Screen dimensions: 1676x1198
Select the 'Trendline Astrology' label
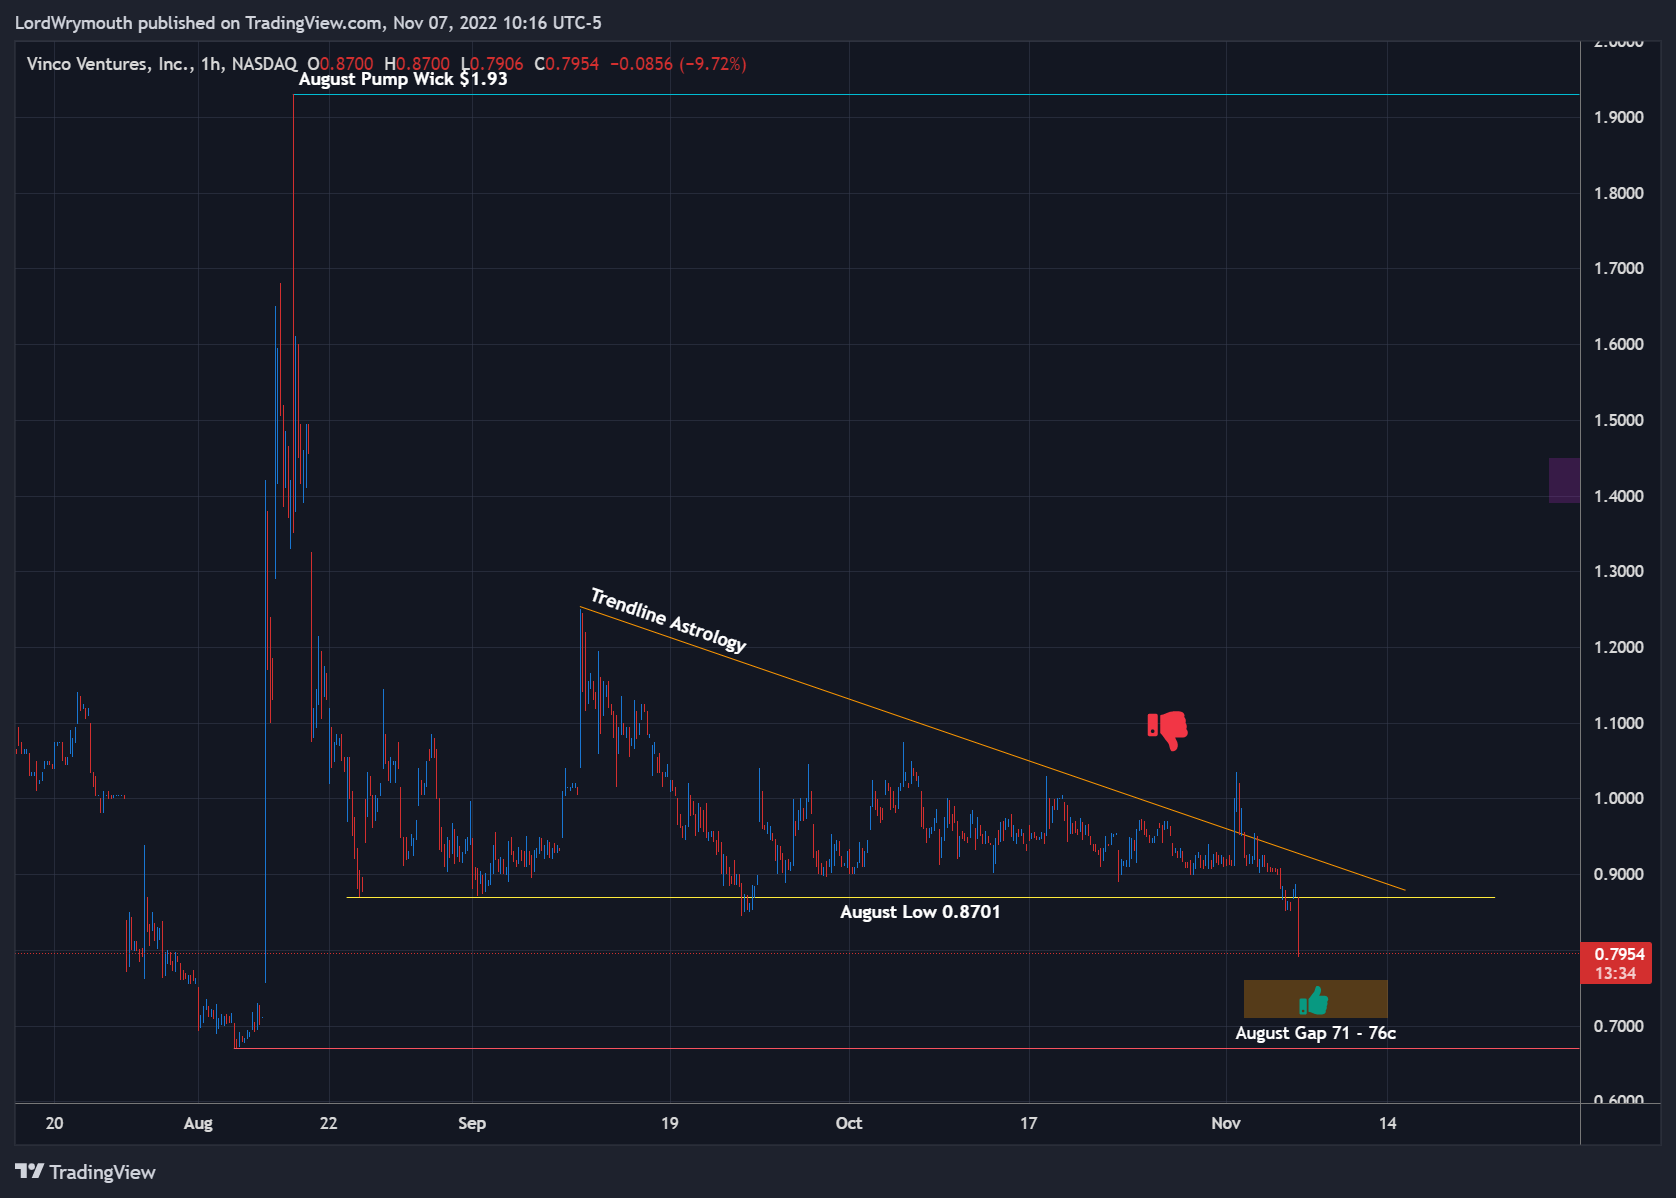coord(668,620)
